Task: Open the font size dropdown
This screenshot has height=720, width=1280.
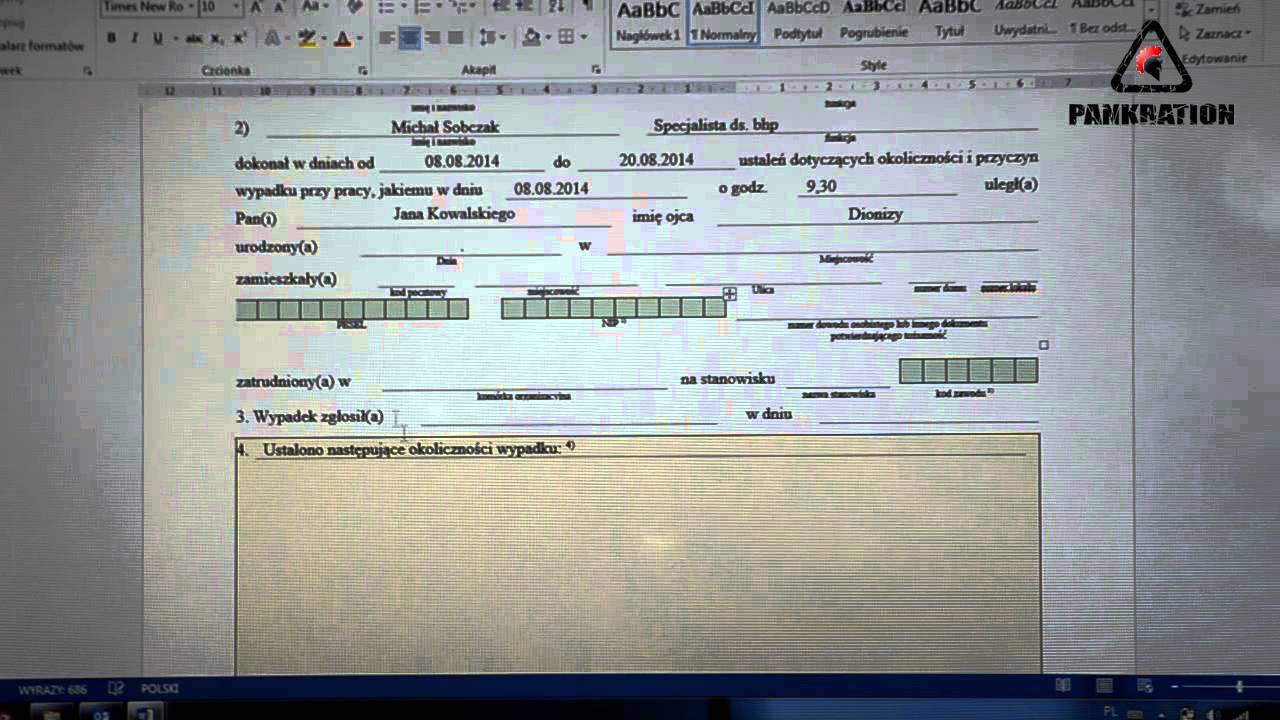Action: [x=236, y=8]
